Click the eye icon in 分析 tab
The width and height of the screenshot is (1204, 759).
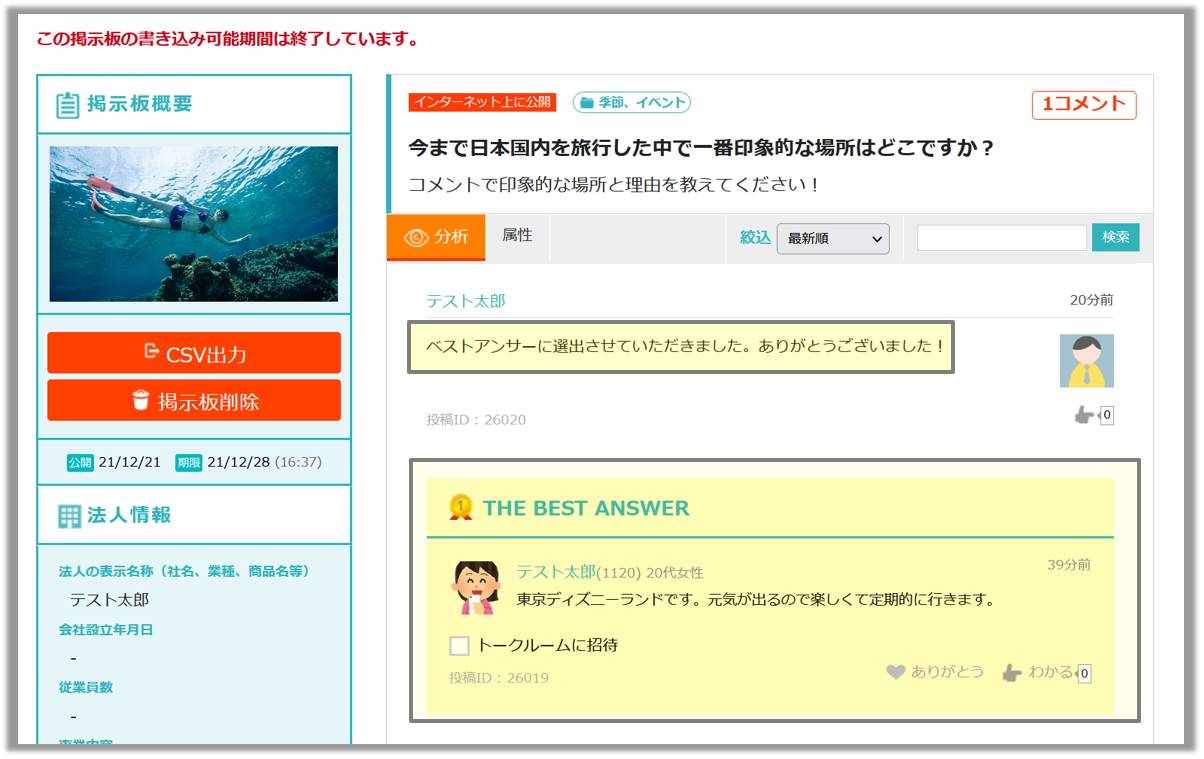[416, 238]
